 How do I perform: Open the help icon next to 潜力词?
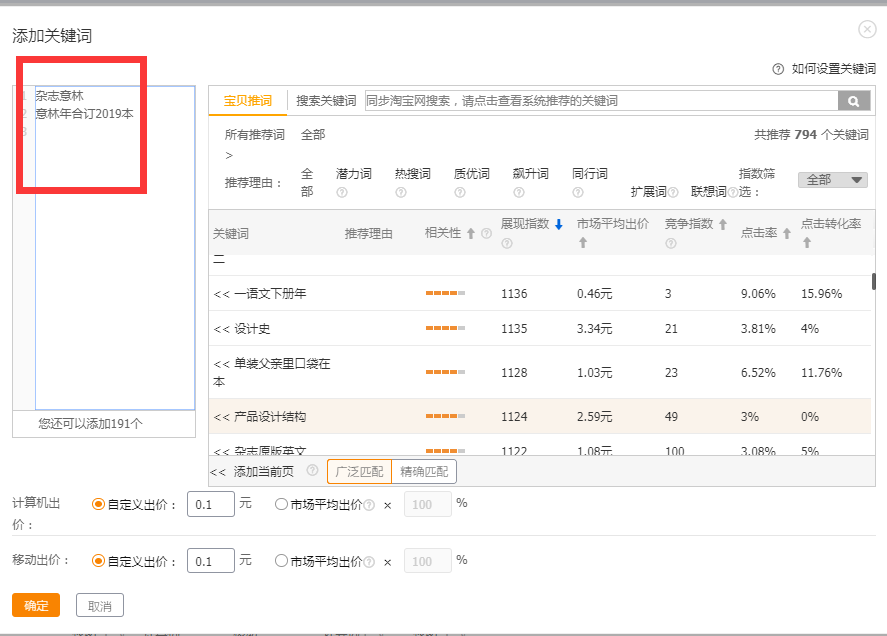(x=340, y=190)
